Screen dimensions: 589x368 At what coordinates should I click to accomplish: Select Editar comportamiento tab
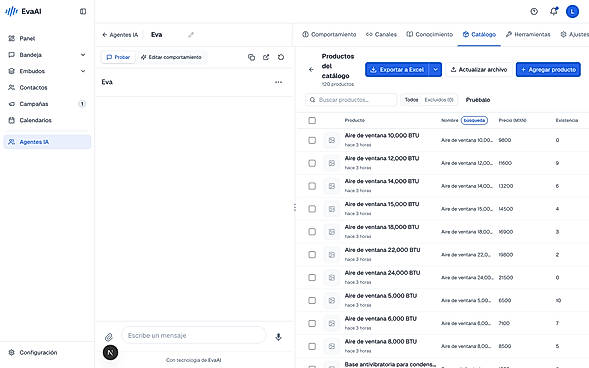pyautogui.click(x=171, y=57)
